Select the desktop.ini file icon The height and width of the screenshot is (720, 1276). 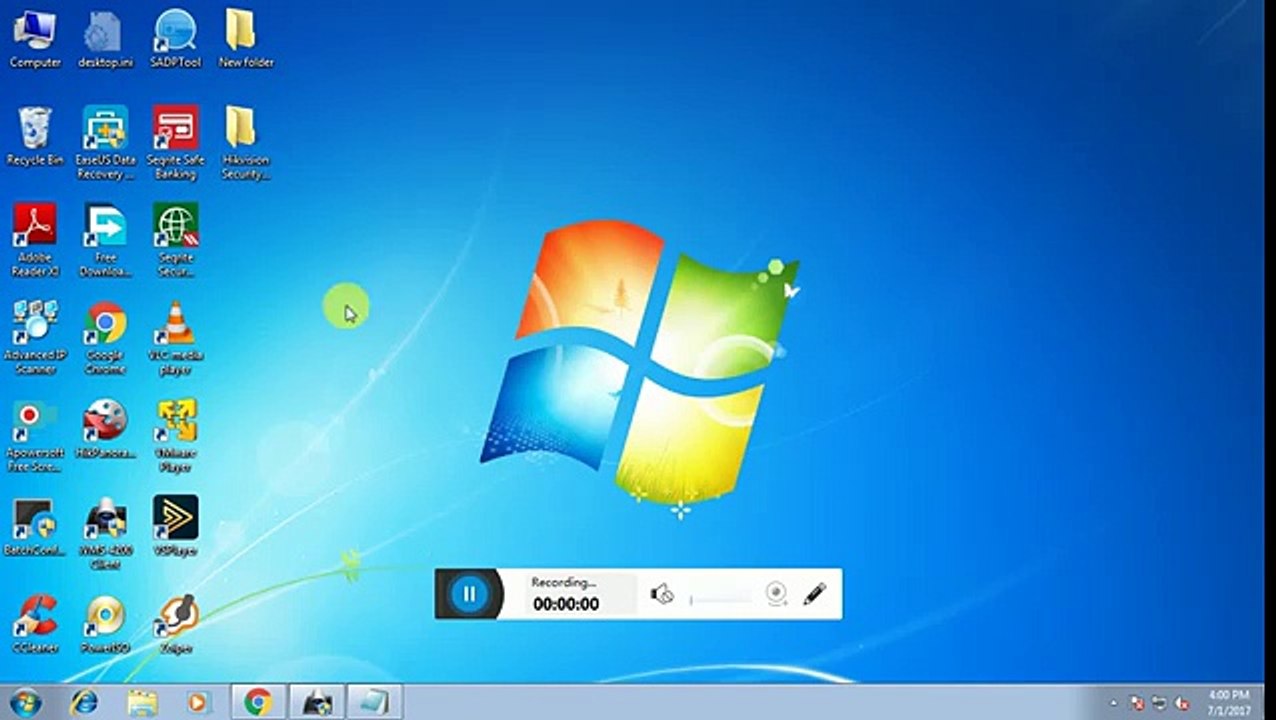[105, 40]
